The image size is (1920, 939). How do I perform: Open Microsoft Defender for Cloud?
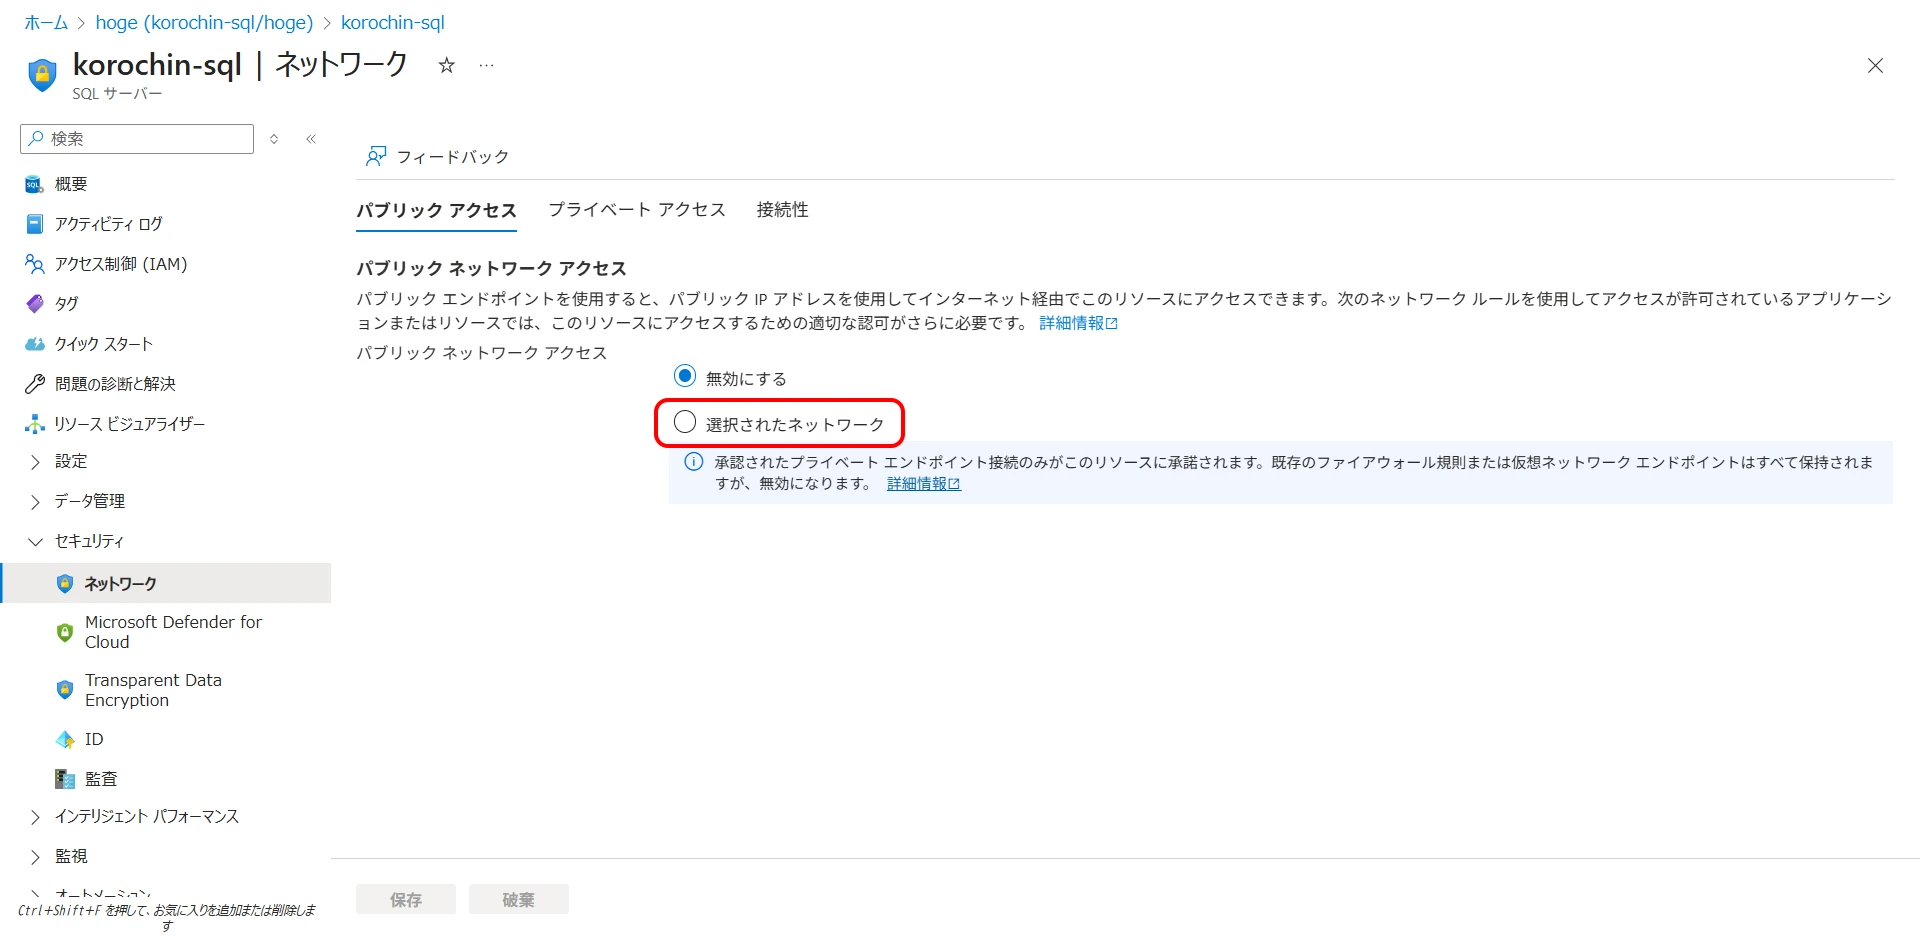pyautogui.click(x=172, y=632)
